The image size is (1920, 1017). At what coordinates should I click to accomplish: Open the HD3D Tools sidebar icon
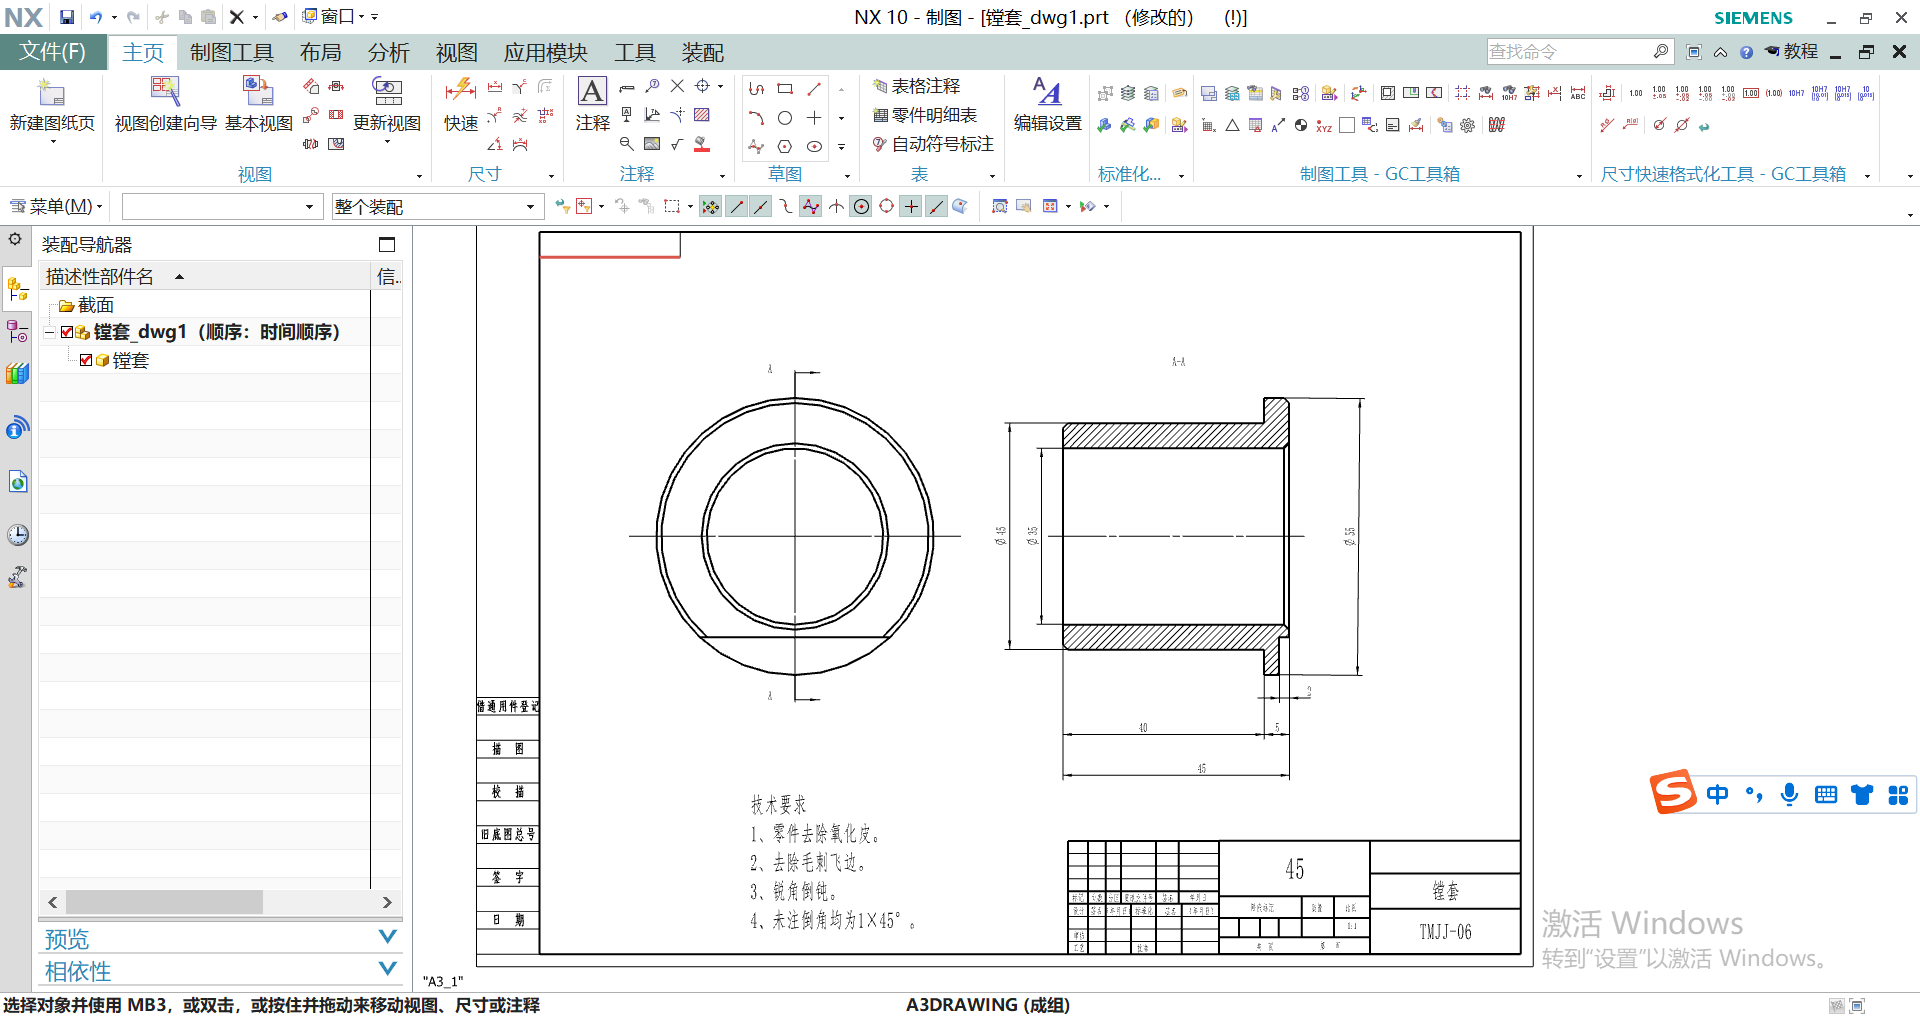coord(17,429)
